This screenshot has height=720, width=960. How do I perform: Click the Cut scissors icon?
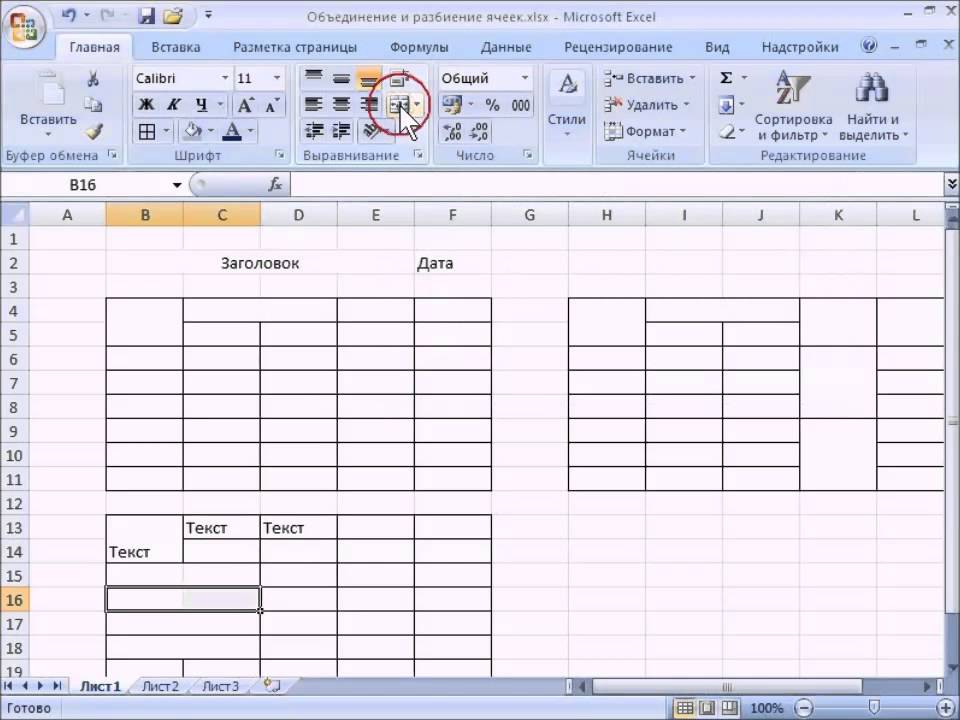[x=93, y=78]
